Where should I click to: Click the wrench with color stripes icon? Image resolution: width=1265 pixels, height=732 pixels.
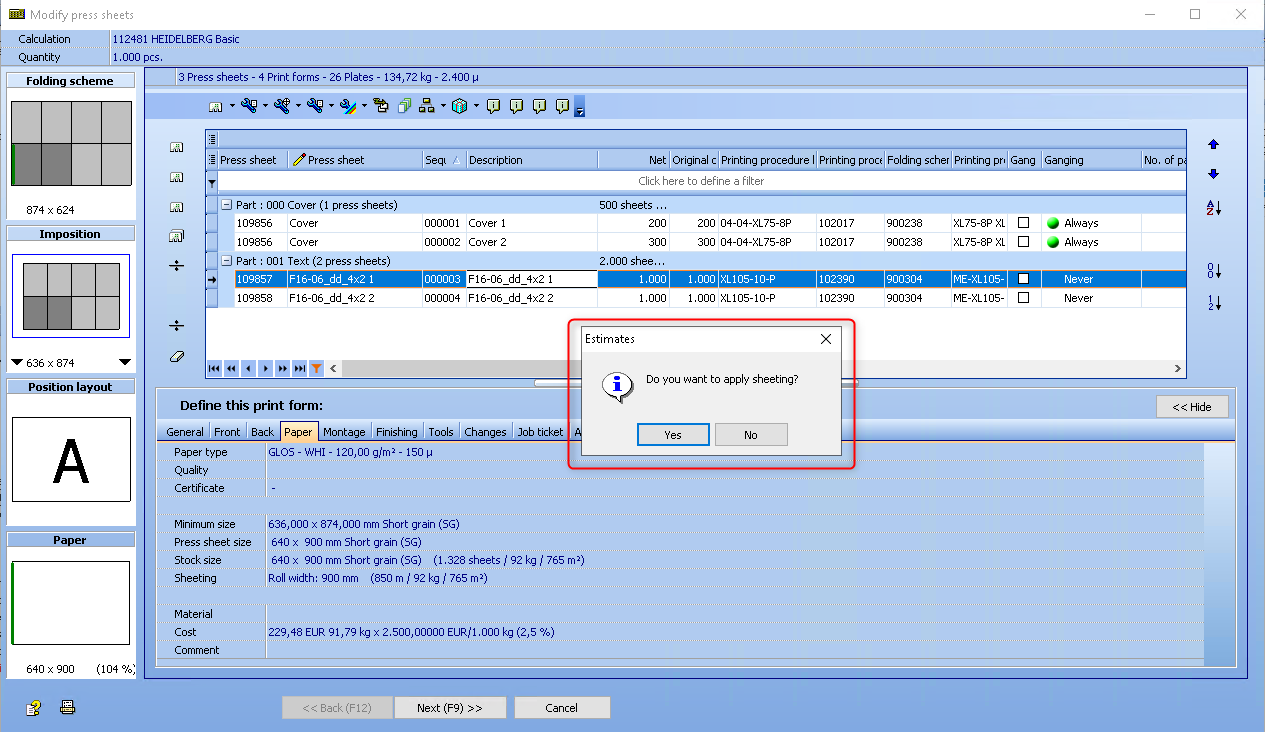coord(348,105)
